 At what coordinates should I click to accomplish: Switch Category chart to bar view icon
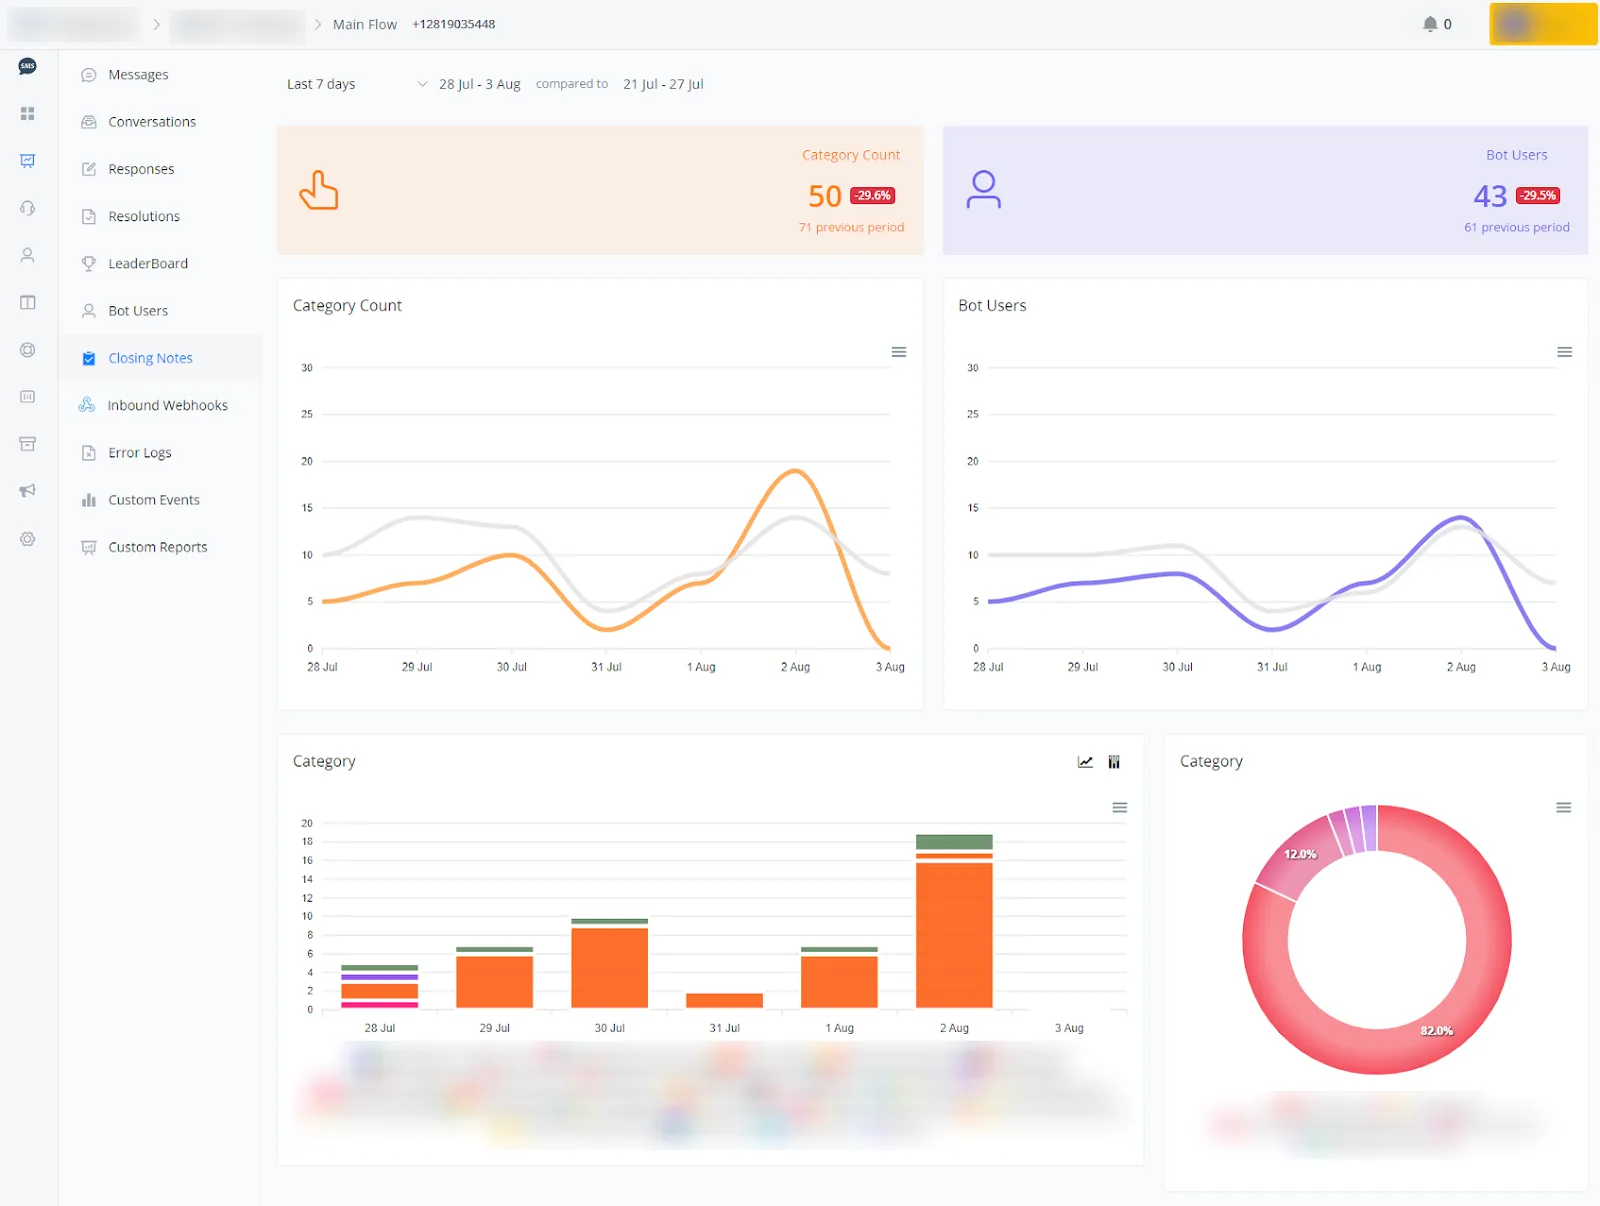pos(1114,762)
